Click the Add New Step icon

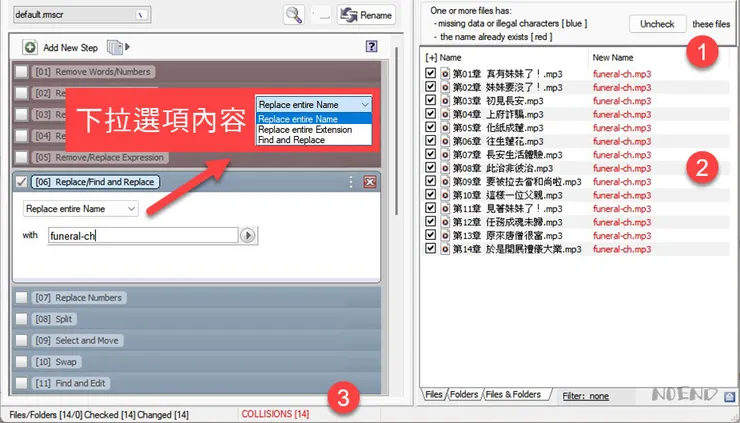30,47
